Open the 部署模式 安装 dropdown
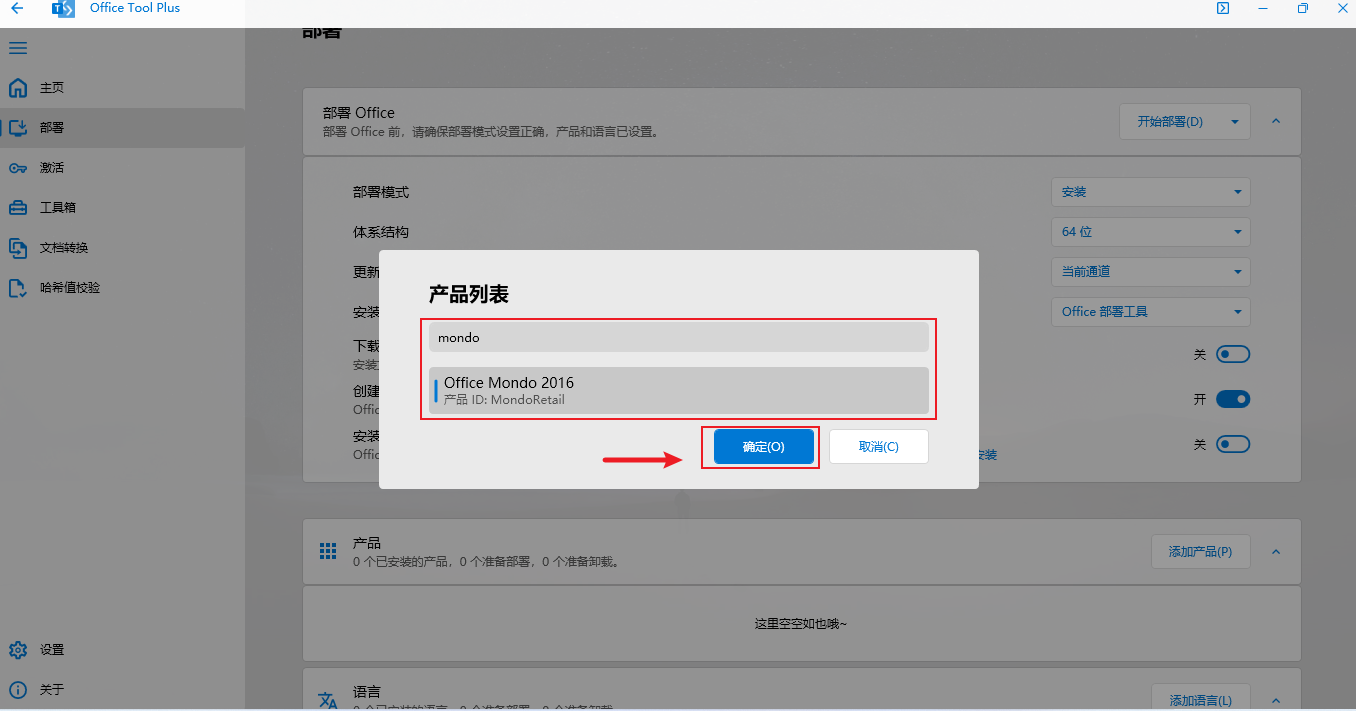The image size is (1356, 711). pos(1150,192)
